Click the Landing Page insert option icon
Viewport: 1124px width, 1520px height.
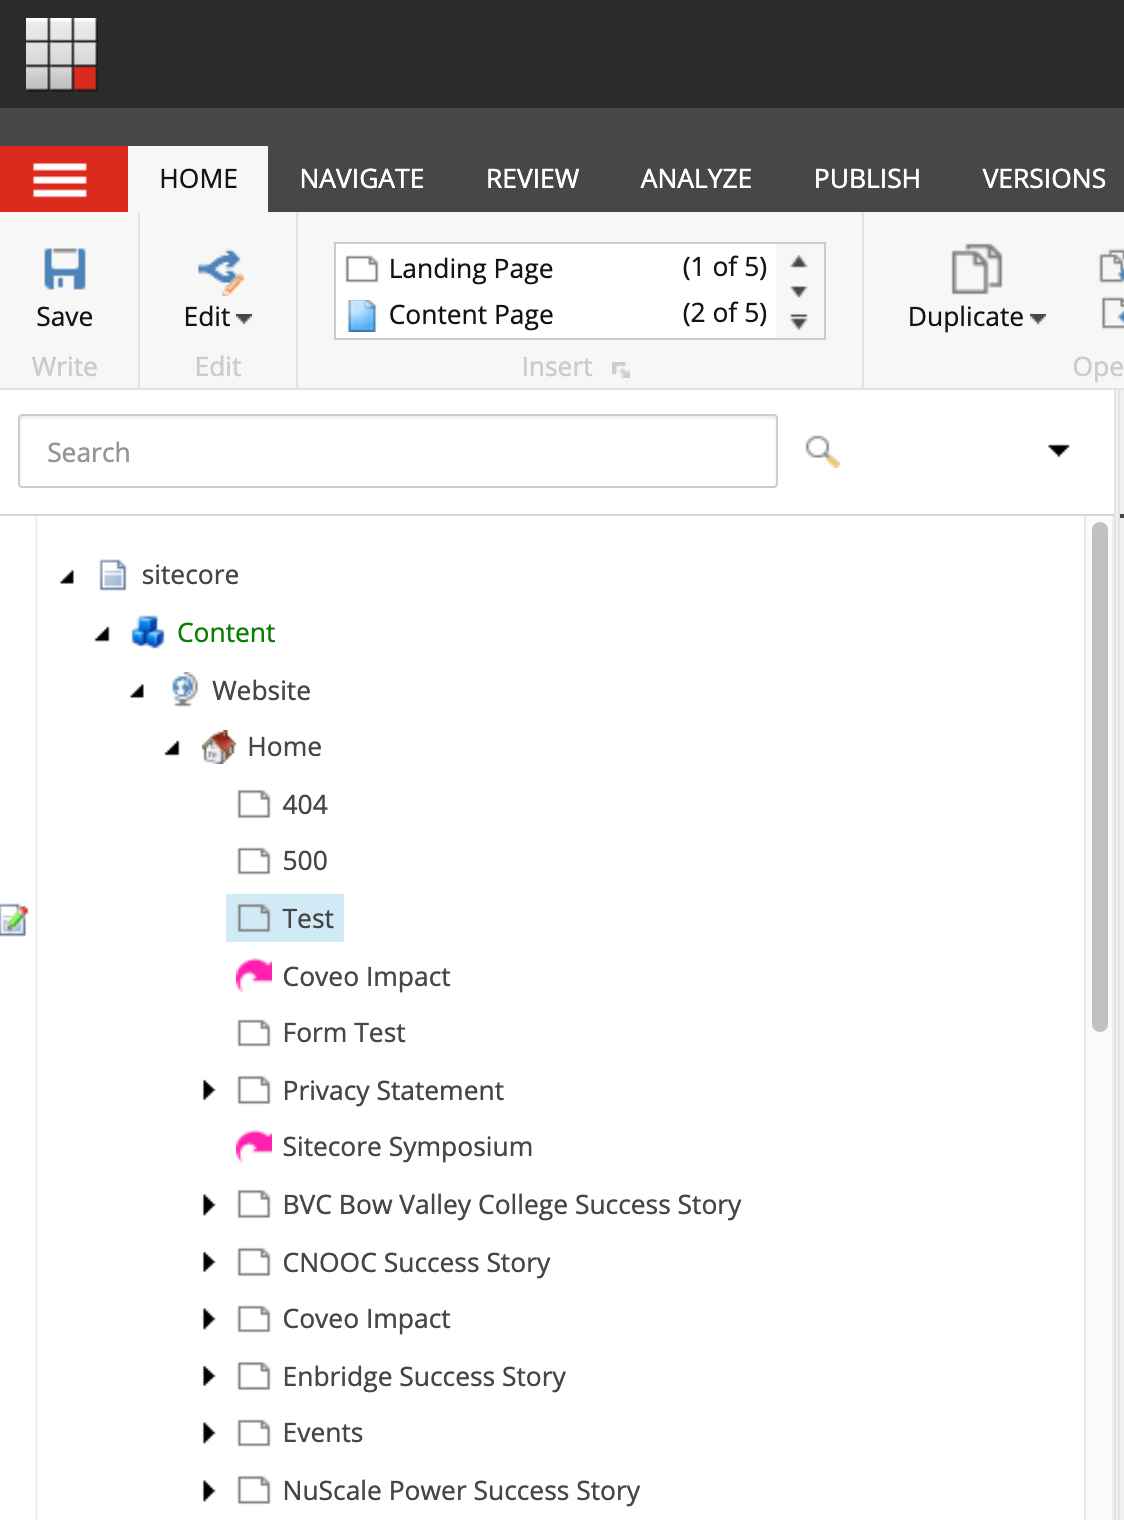click(361, 269)
